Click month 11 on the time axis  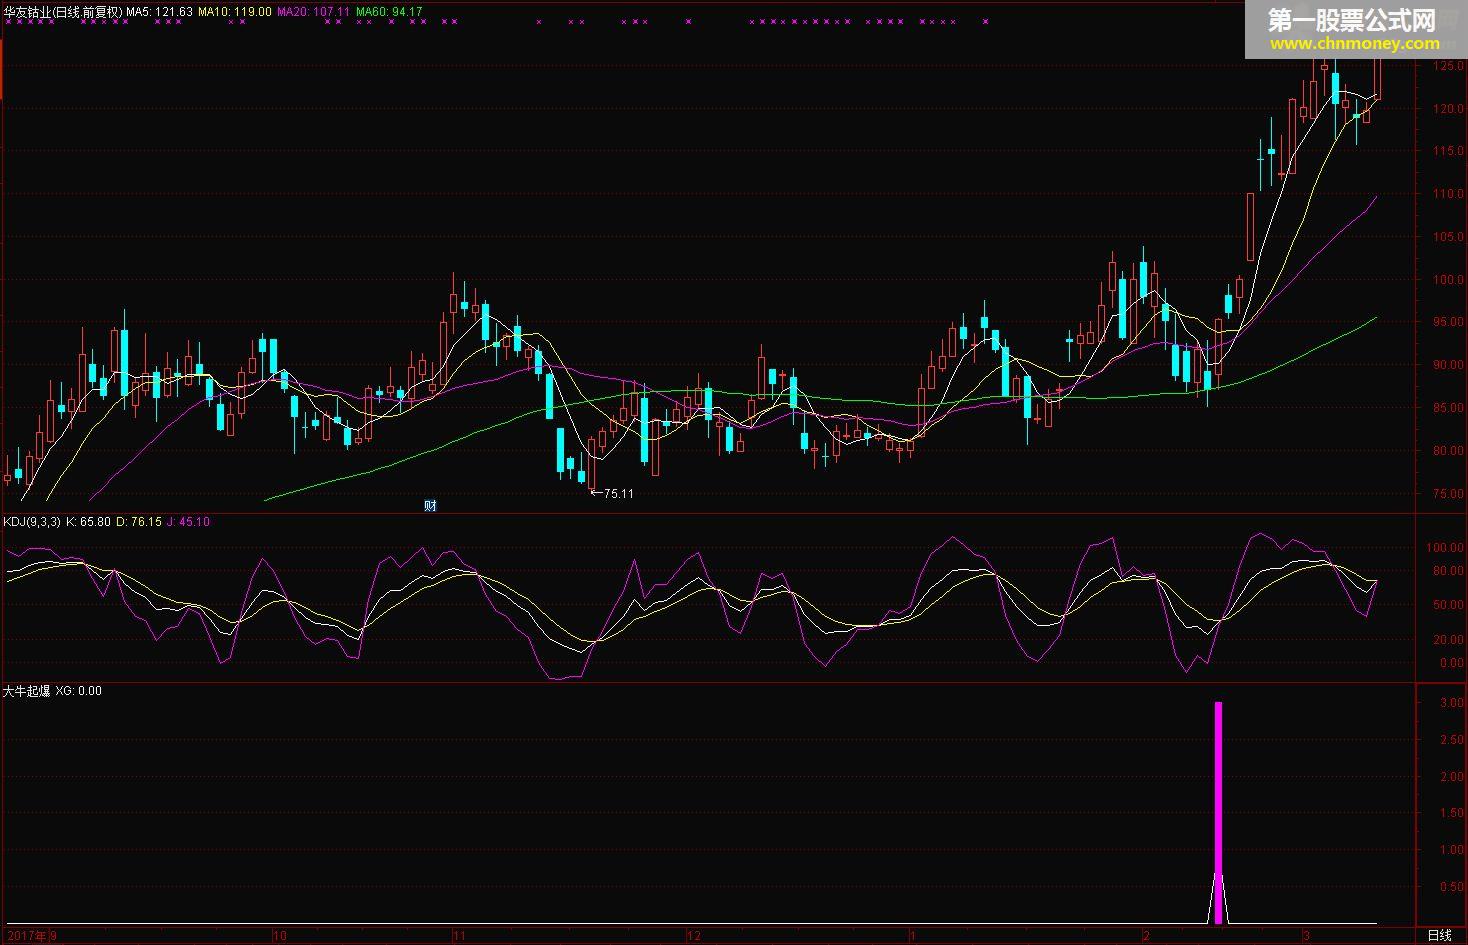pyautogui.click(x=459, y=936)
